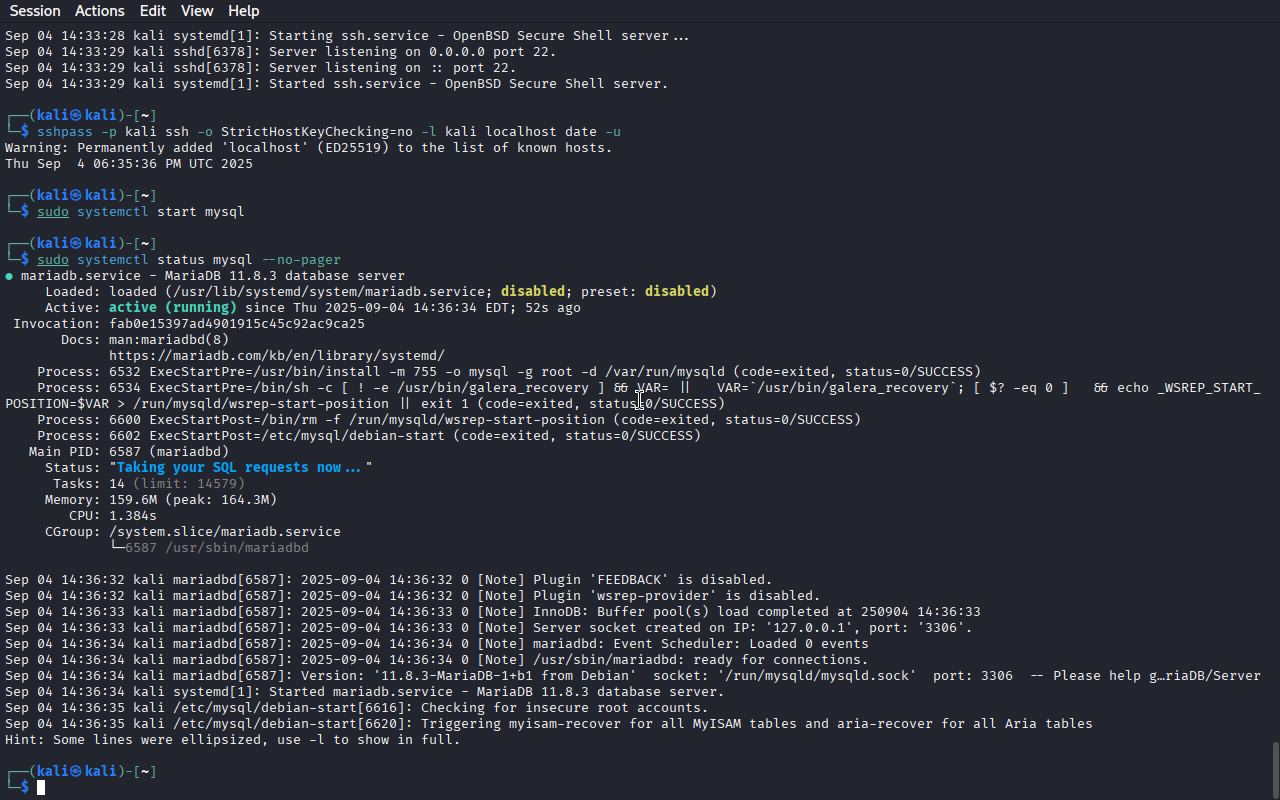The height and width of the screenshot is (800, 1280).
Task: Open the Session menu
Action: pos(35,11)
